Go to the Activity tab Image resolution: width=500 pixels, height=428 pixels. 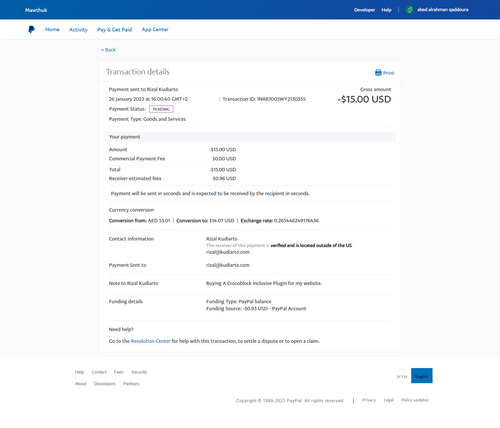click(78, 30)
